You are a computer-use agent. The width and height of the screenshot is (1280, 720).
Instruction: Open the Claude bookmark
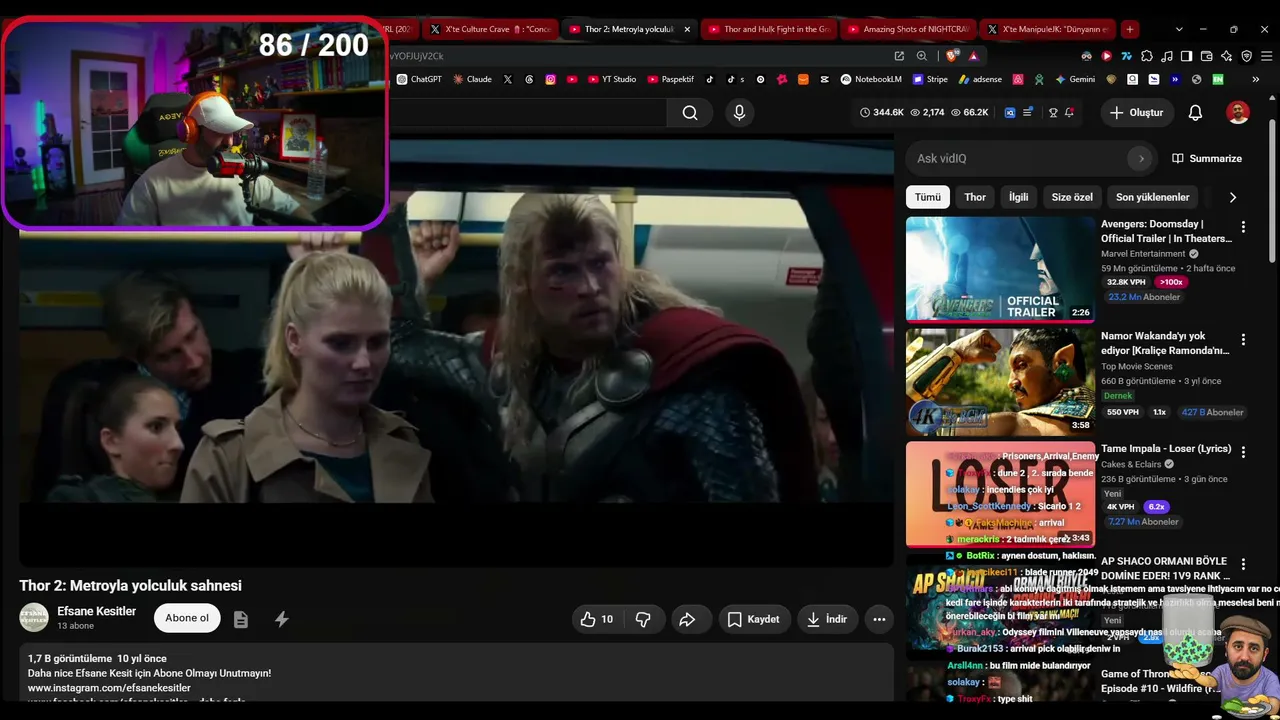pyautogui.click(x=472, y=79)
